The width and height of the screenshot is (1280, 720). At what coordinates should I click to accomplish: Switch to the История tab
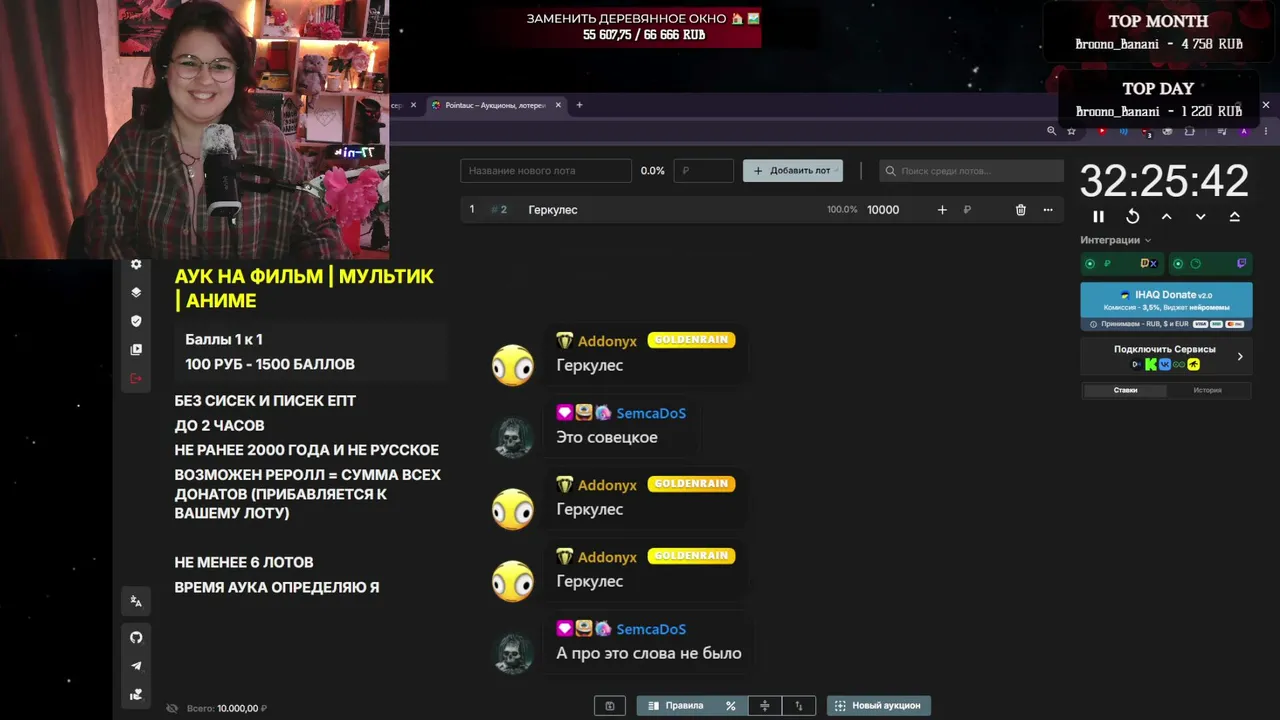coord(1207,390)
